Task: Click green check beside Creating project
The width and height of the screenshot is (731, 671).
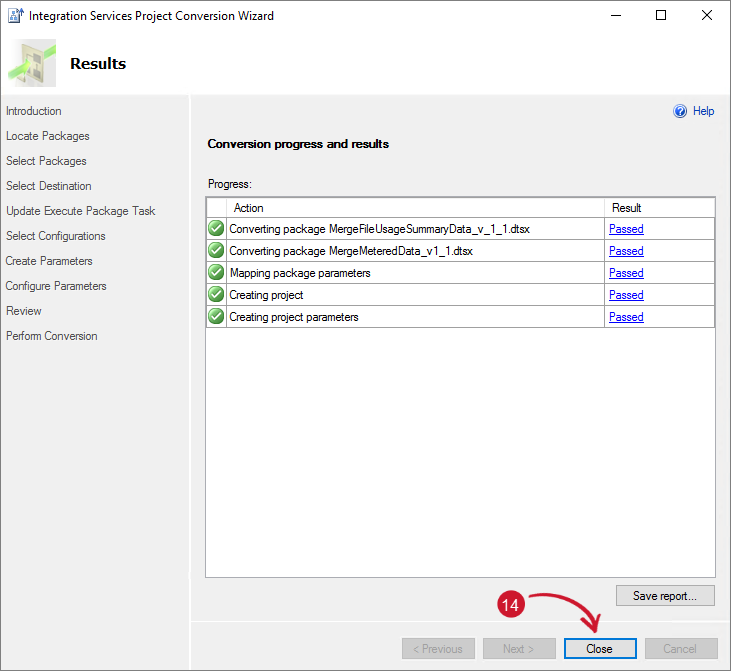Action: (216, 295)
